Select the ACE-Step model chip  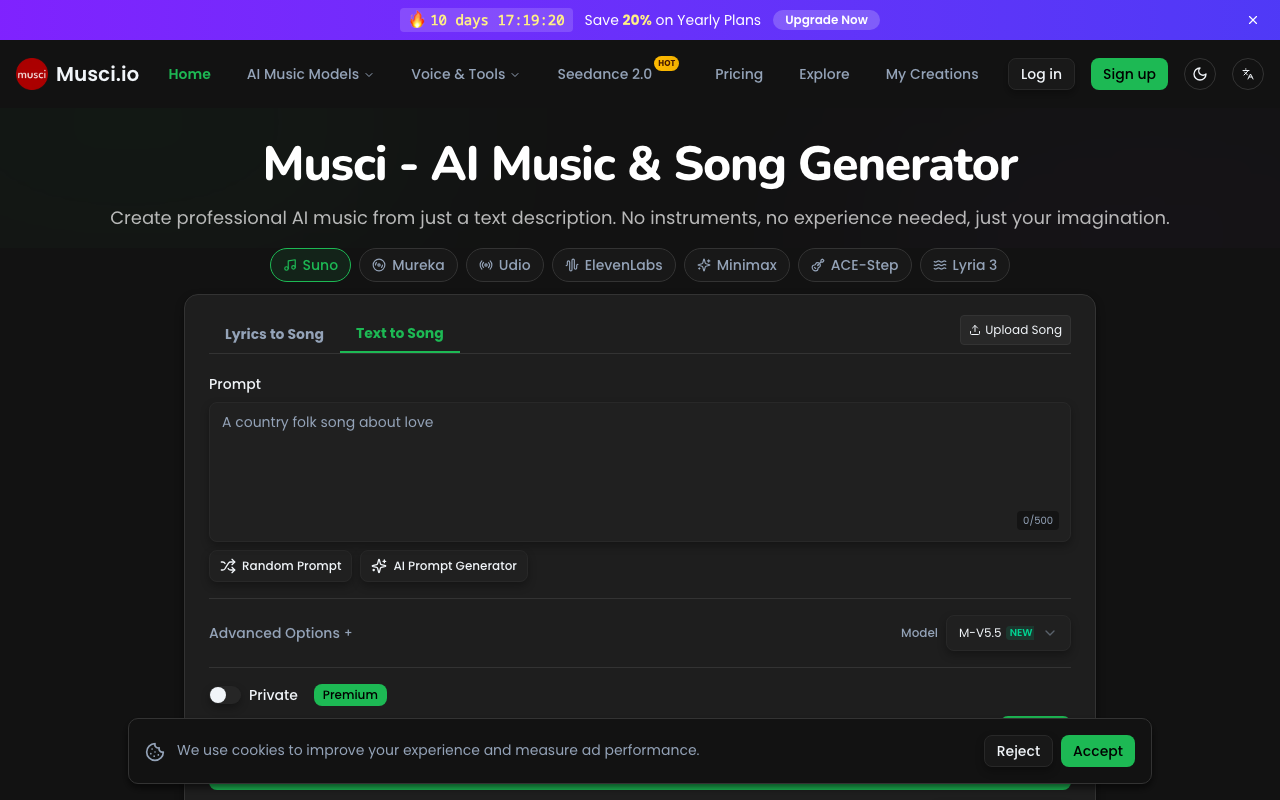(x=855, y=265)
